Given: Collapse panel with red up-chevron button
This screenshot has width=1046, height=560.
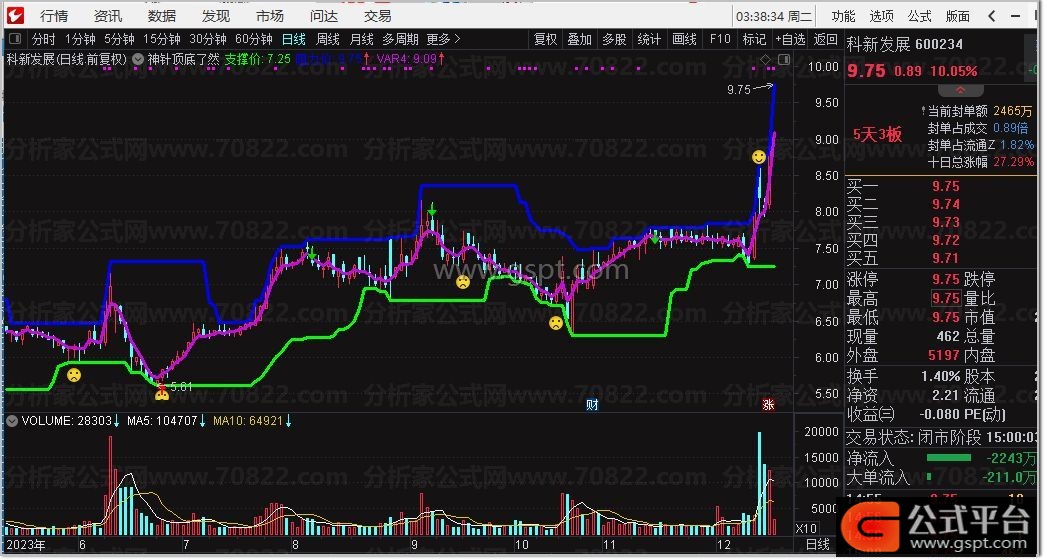Looking at the screenshot, I should click(x=960, y=91).
